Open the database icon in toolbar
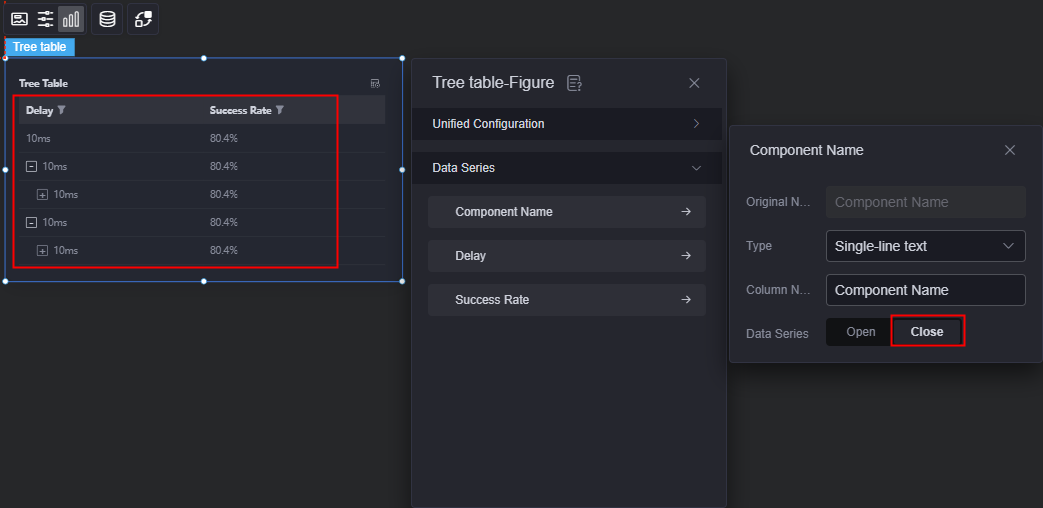The height and width of the screenshot is (508, 1043). tap(107, 19)
